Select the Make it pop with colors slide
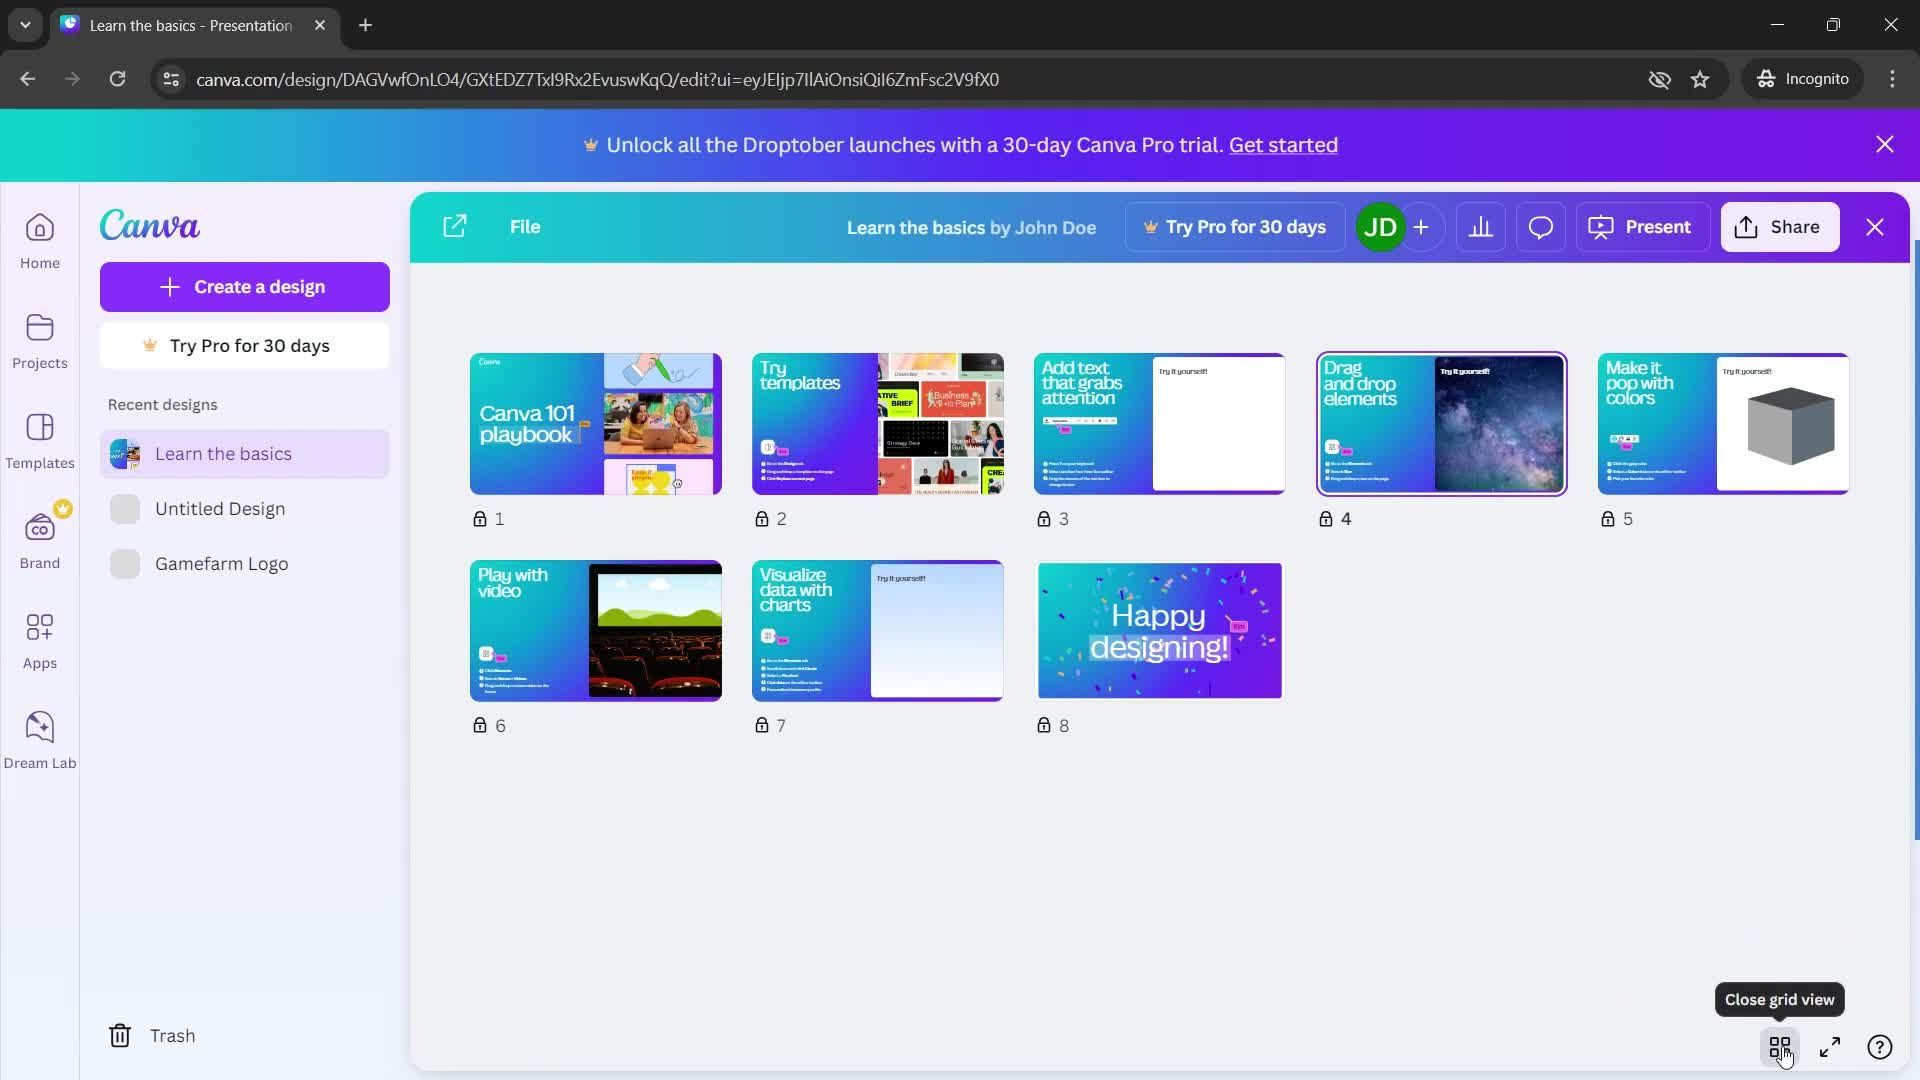 point(1724,424)
